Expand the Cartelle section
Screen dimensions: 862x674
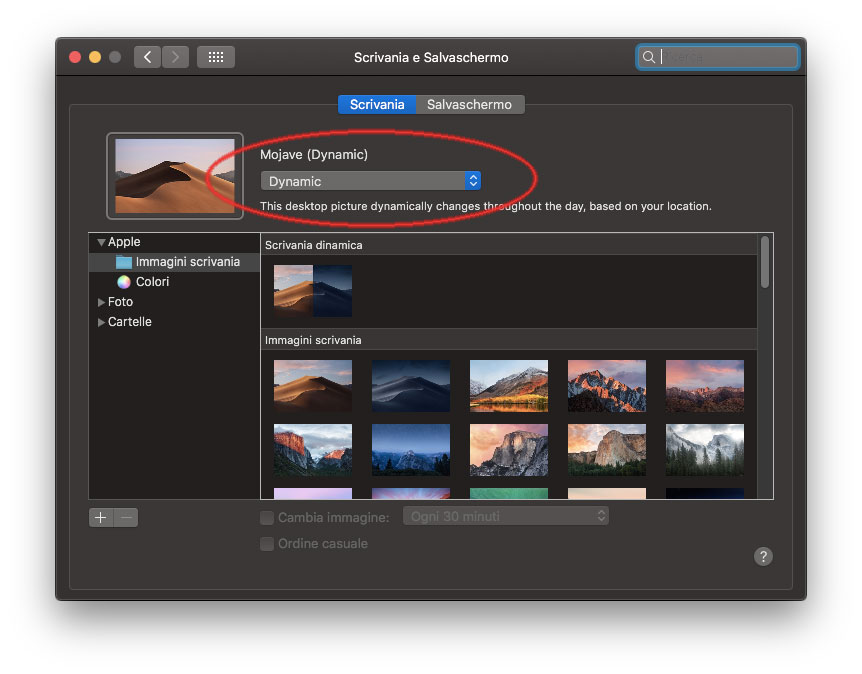[x=101, y=322]
